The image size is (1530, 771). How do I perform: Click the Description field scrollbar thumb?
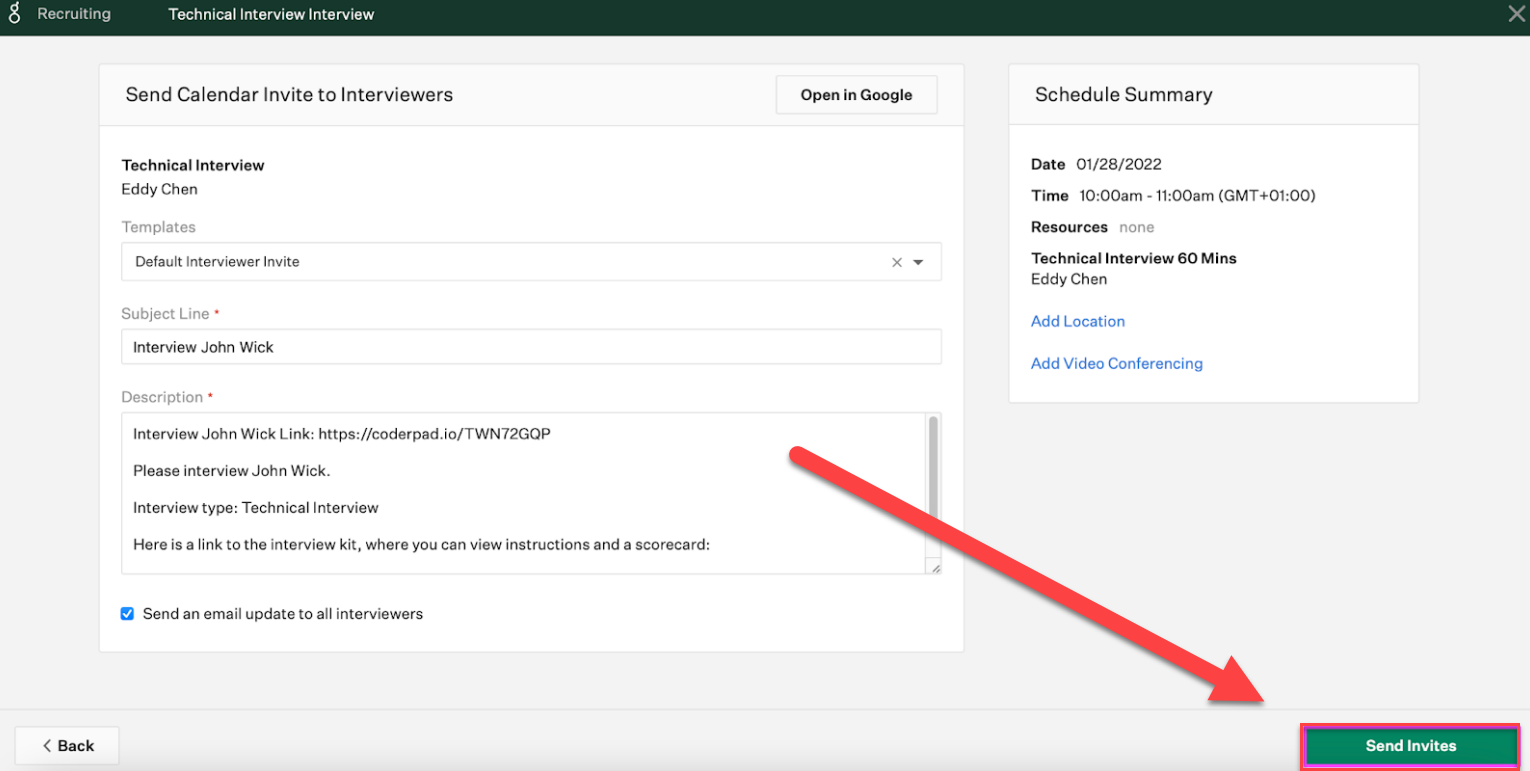click(x=933, y=470)
